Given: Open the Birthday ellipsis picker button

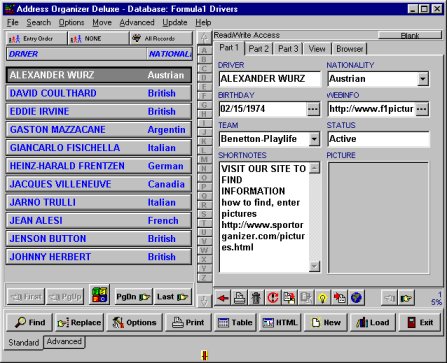Looking at the screenshot, I should (x=313, y=109).
